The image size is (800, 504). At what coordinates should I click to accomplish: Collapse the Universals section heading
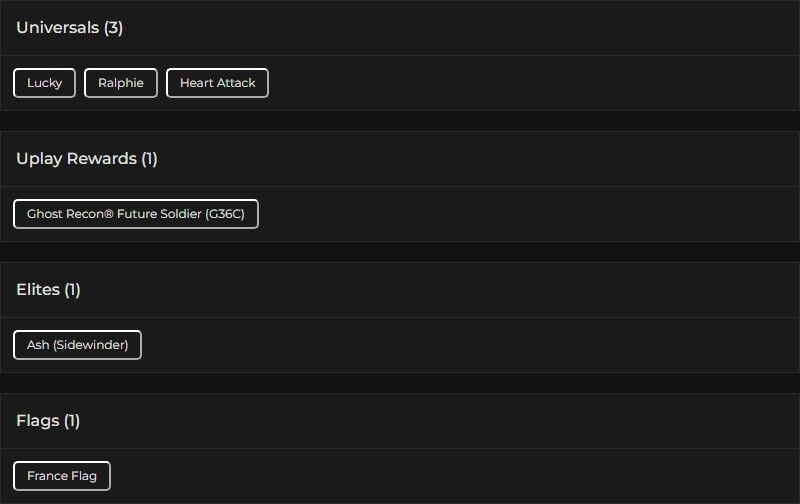(x=57, y=28)
